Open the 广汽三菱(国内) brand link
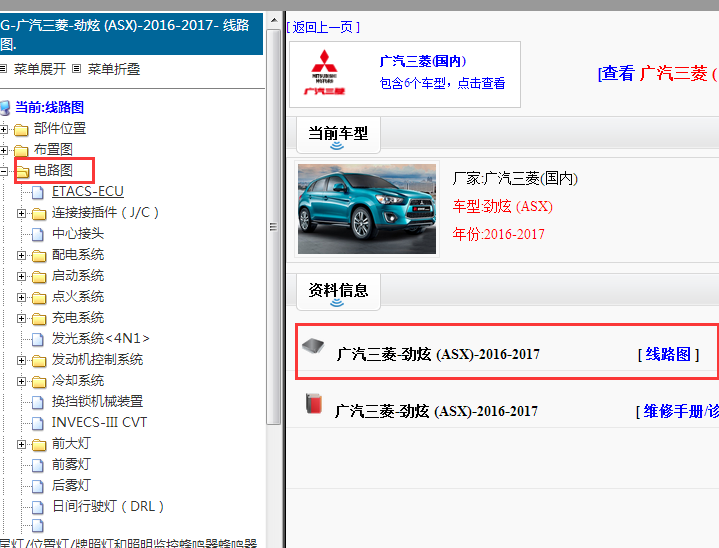The width and height of the screenshot is (719, 548). pos(423,61)
